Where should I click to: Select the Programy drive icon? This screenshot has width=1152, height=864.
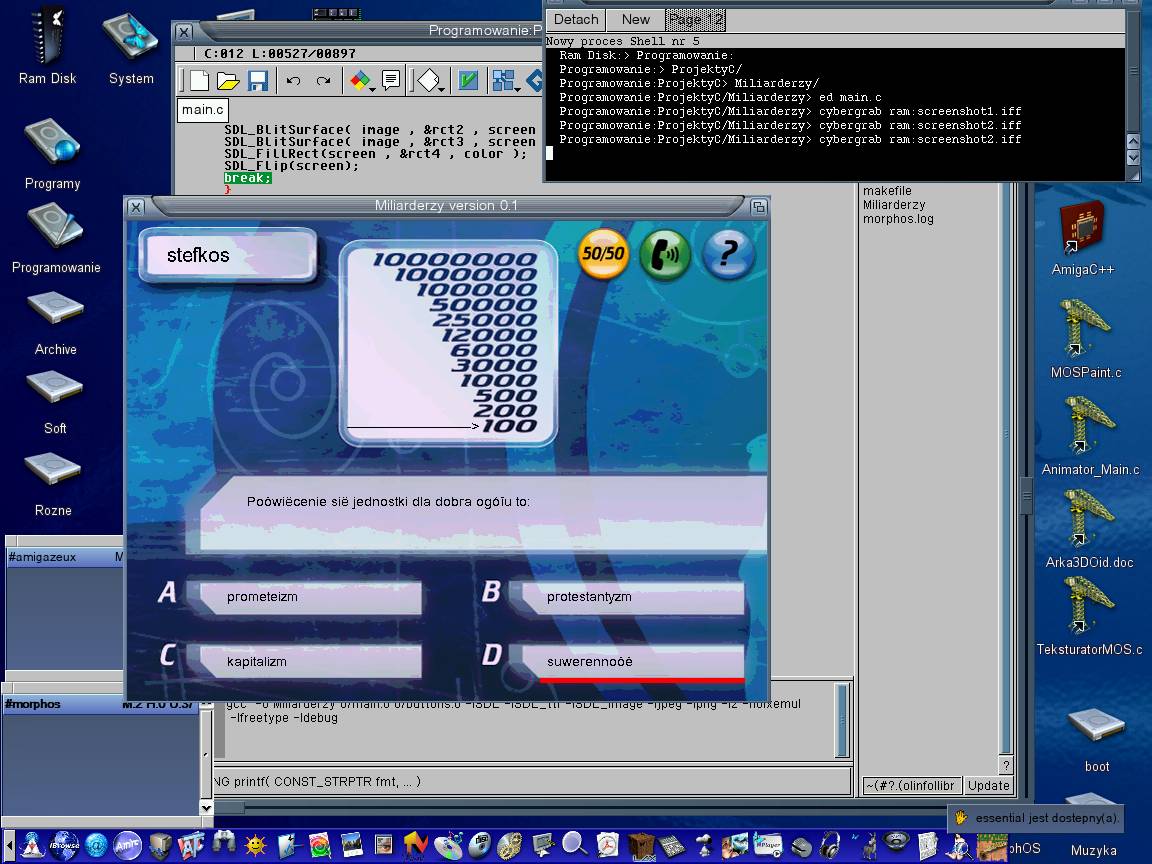[x=52, y=154]
